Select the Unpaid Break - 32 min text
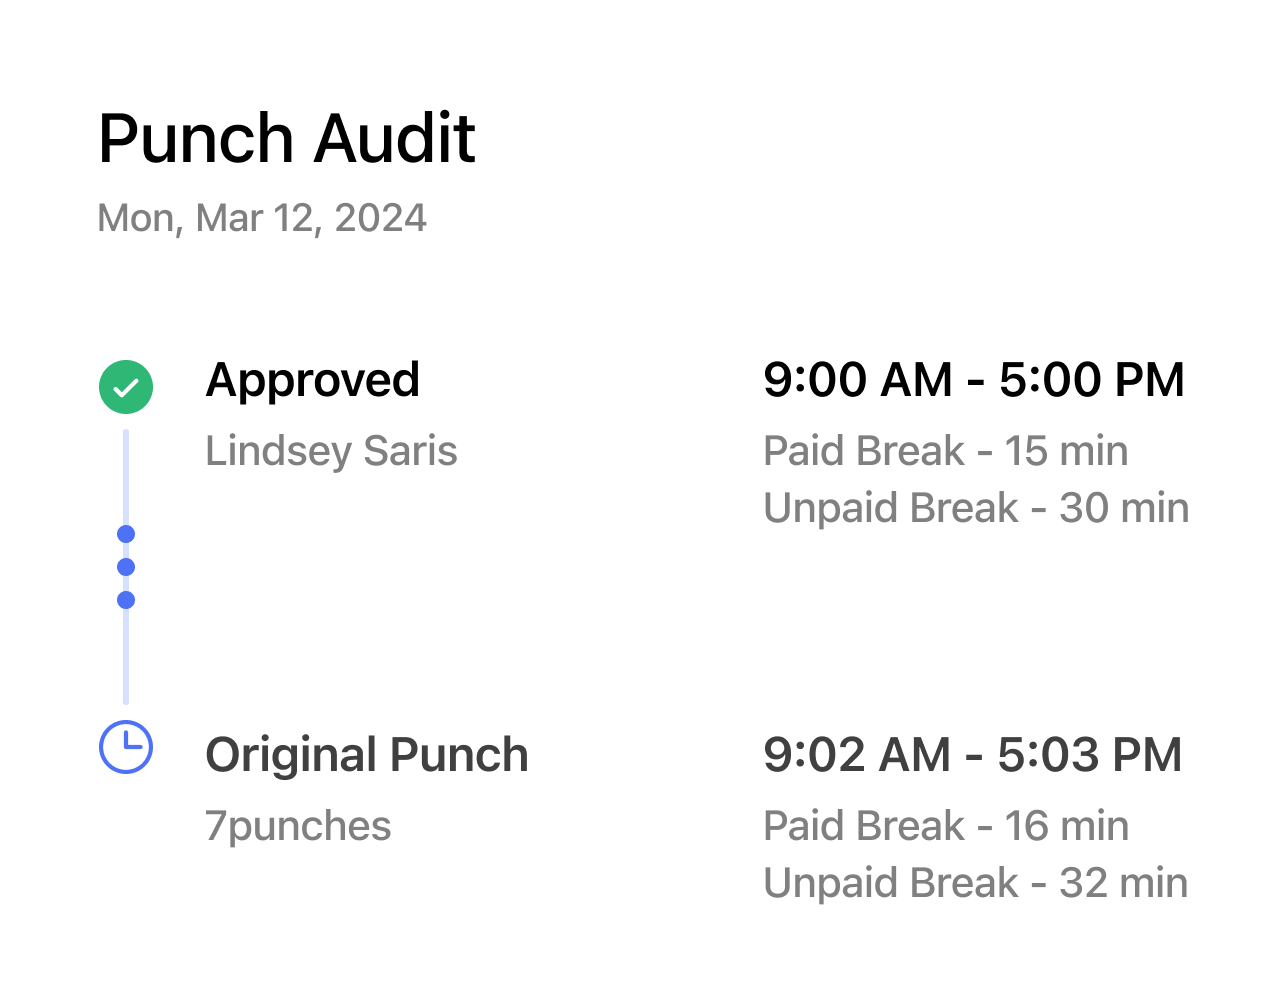Viewport: 1287px width, 1005px height. [976, 882]
